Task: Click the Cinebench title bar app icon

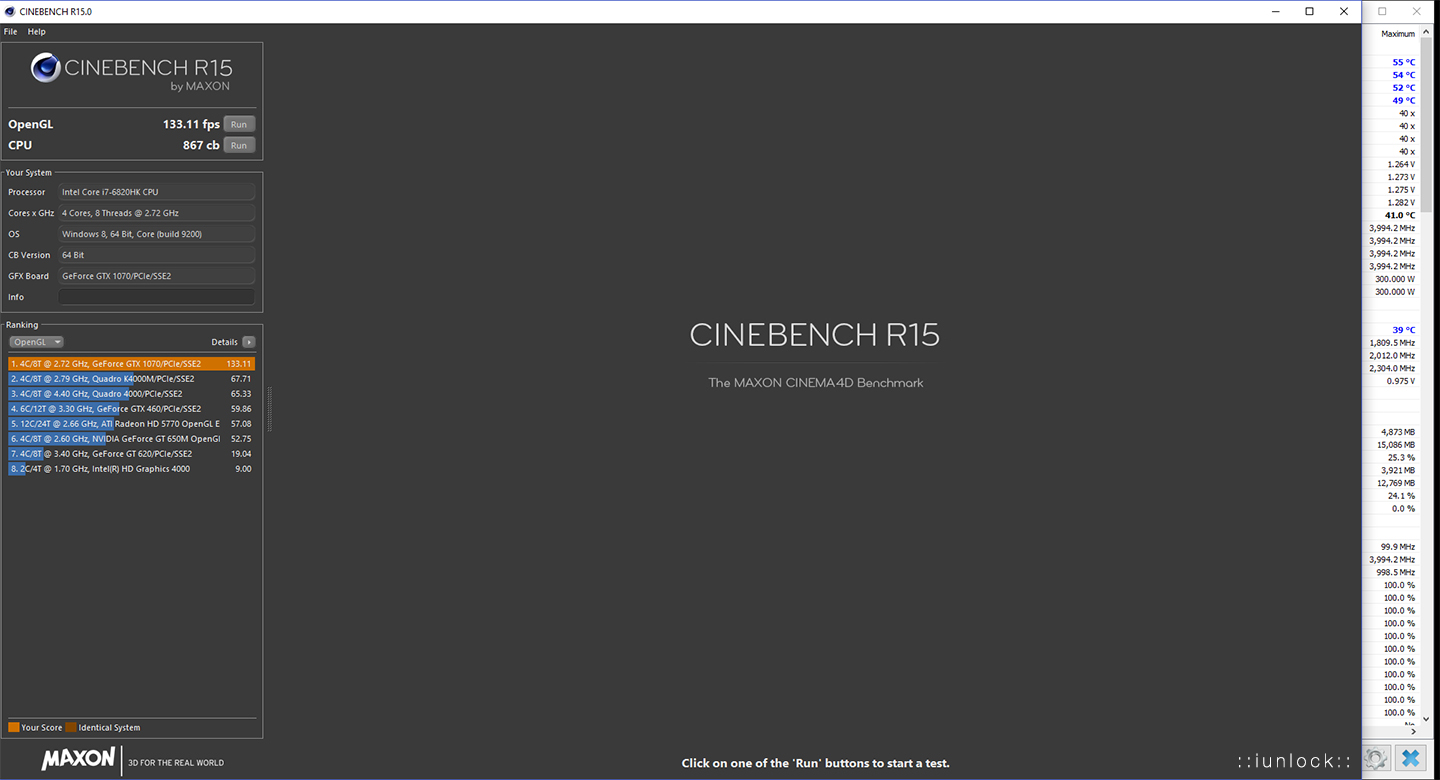Action: (x=10, y=11)
